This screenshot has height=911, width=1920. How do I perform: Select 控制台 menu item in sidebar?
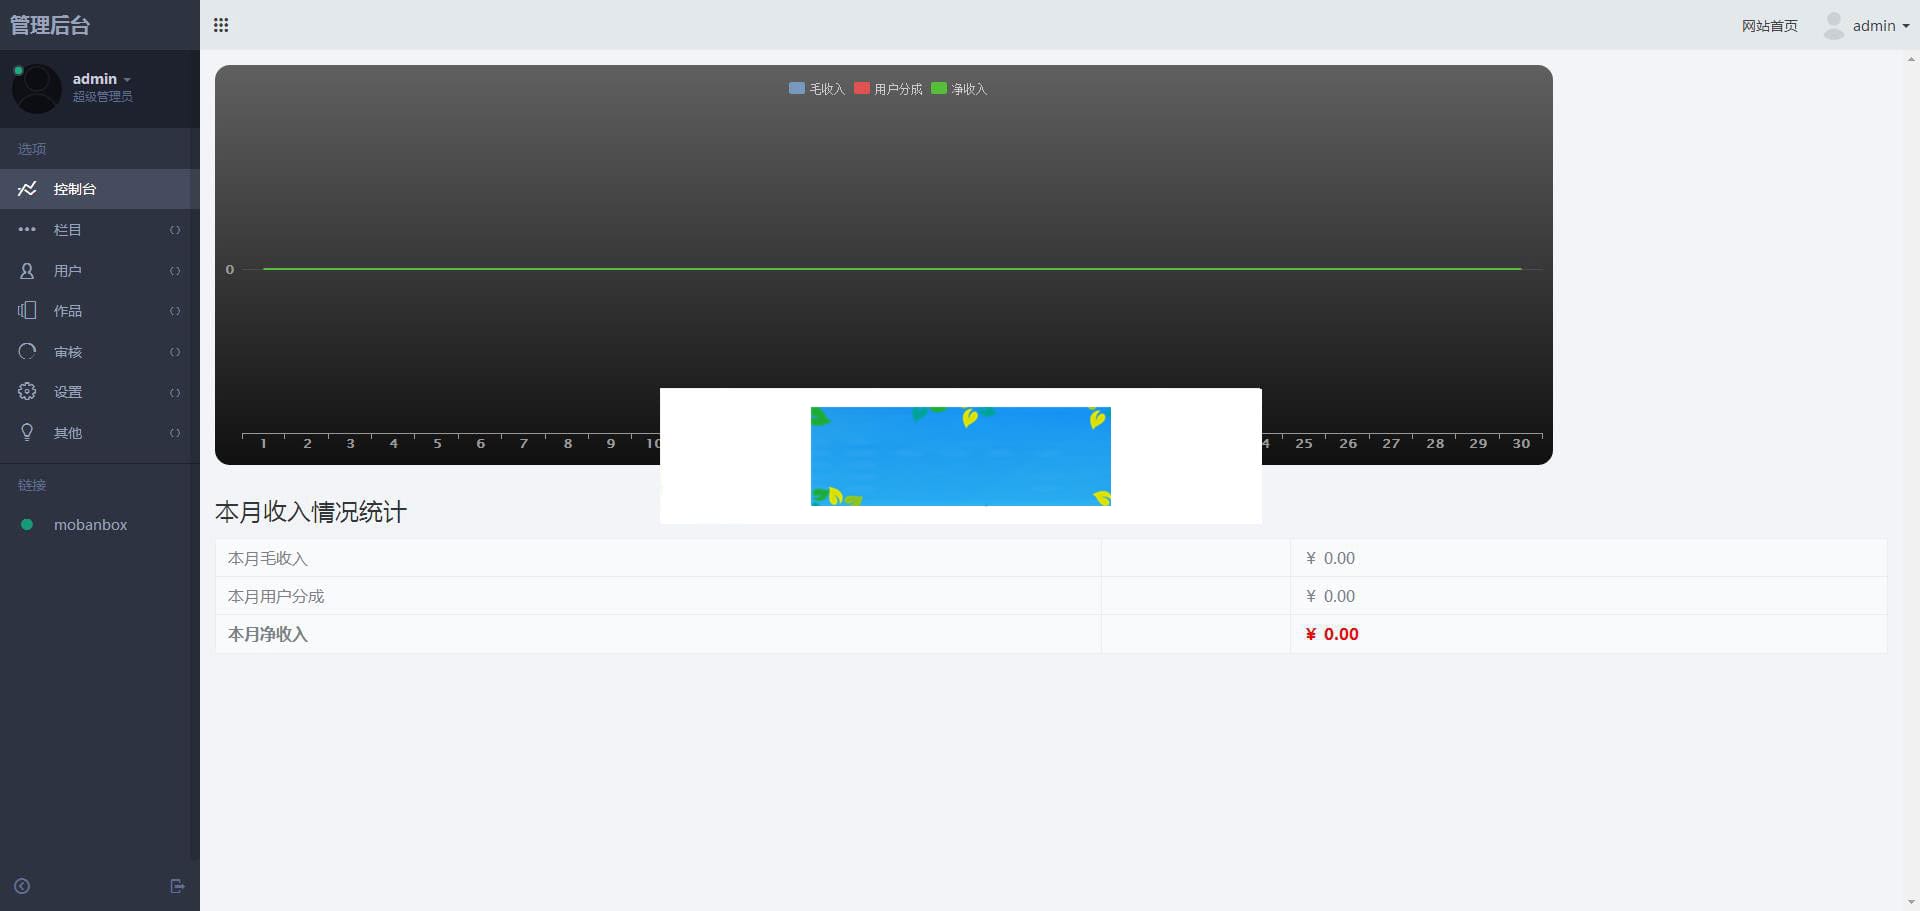coord(75,189)
